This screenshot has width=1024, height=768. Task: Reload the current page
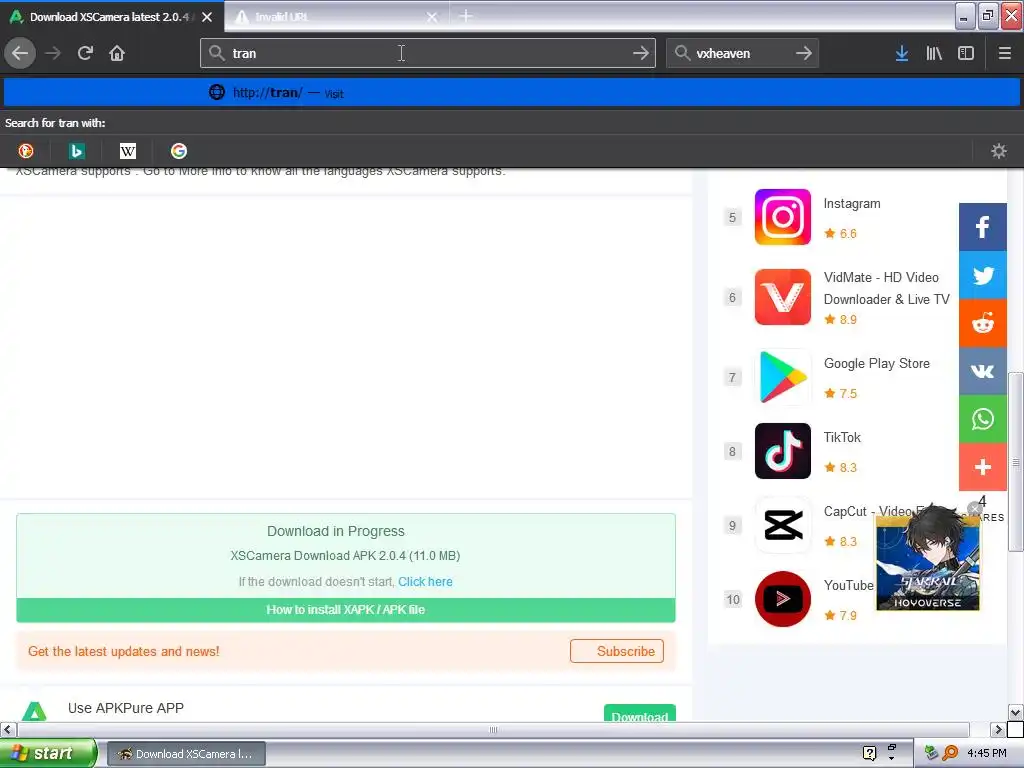[85, 53]
